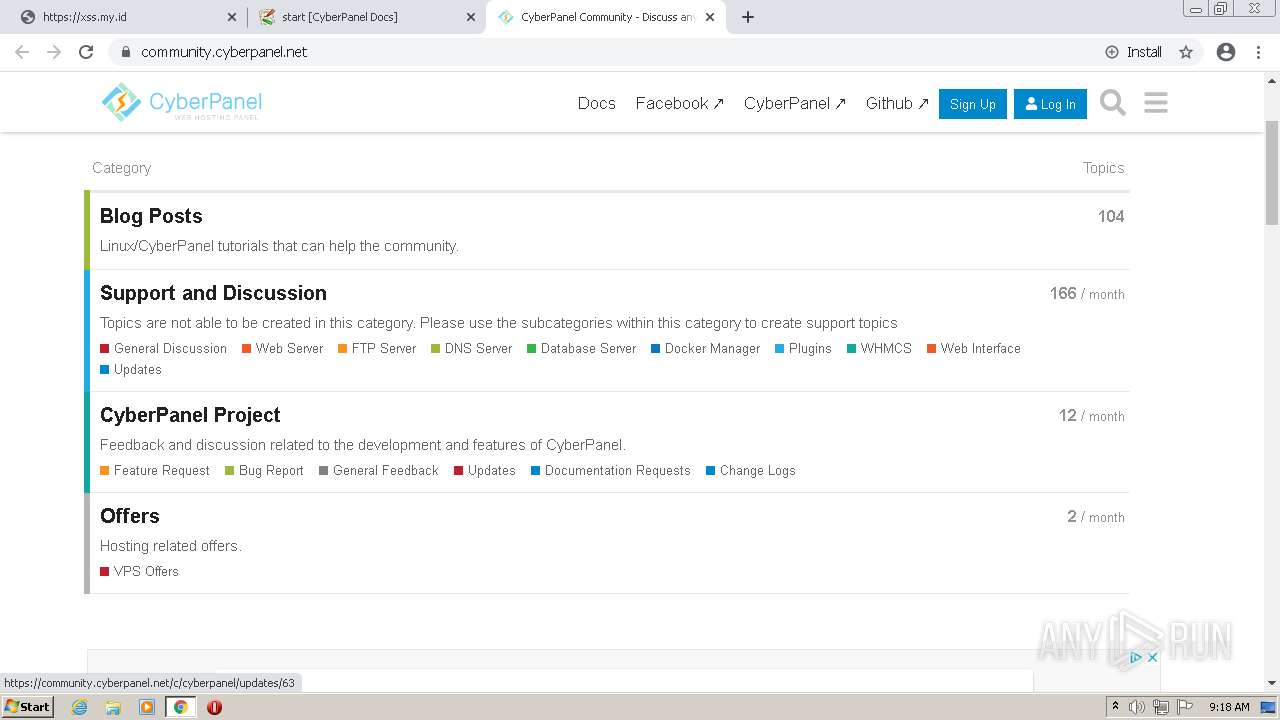
Task: Open CyberPanel external link in header
Action: [x=795, y=103]
